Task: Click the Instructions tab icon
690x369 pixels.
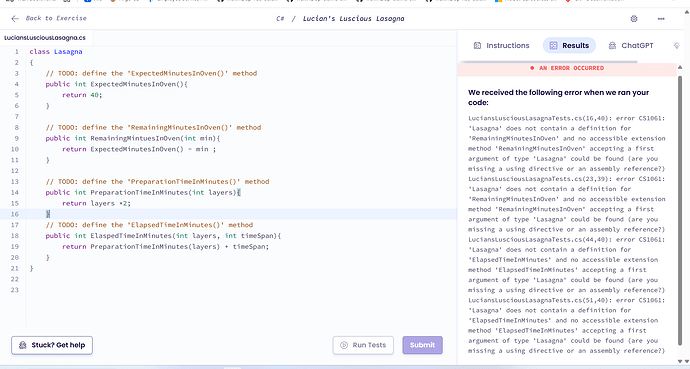Action: pos(477,45)
